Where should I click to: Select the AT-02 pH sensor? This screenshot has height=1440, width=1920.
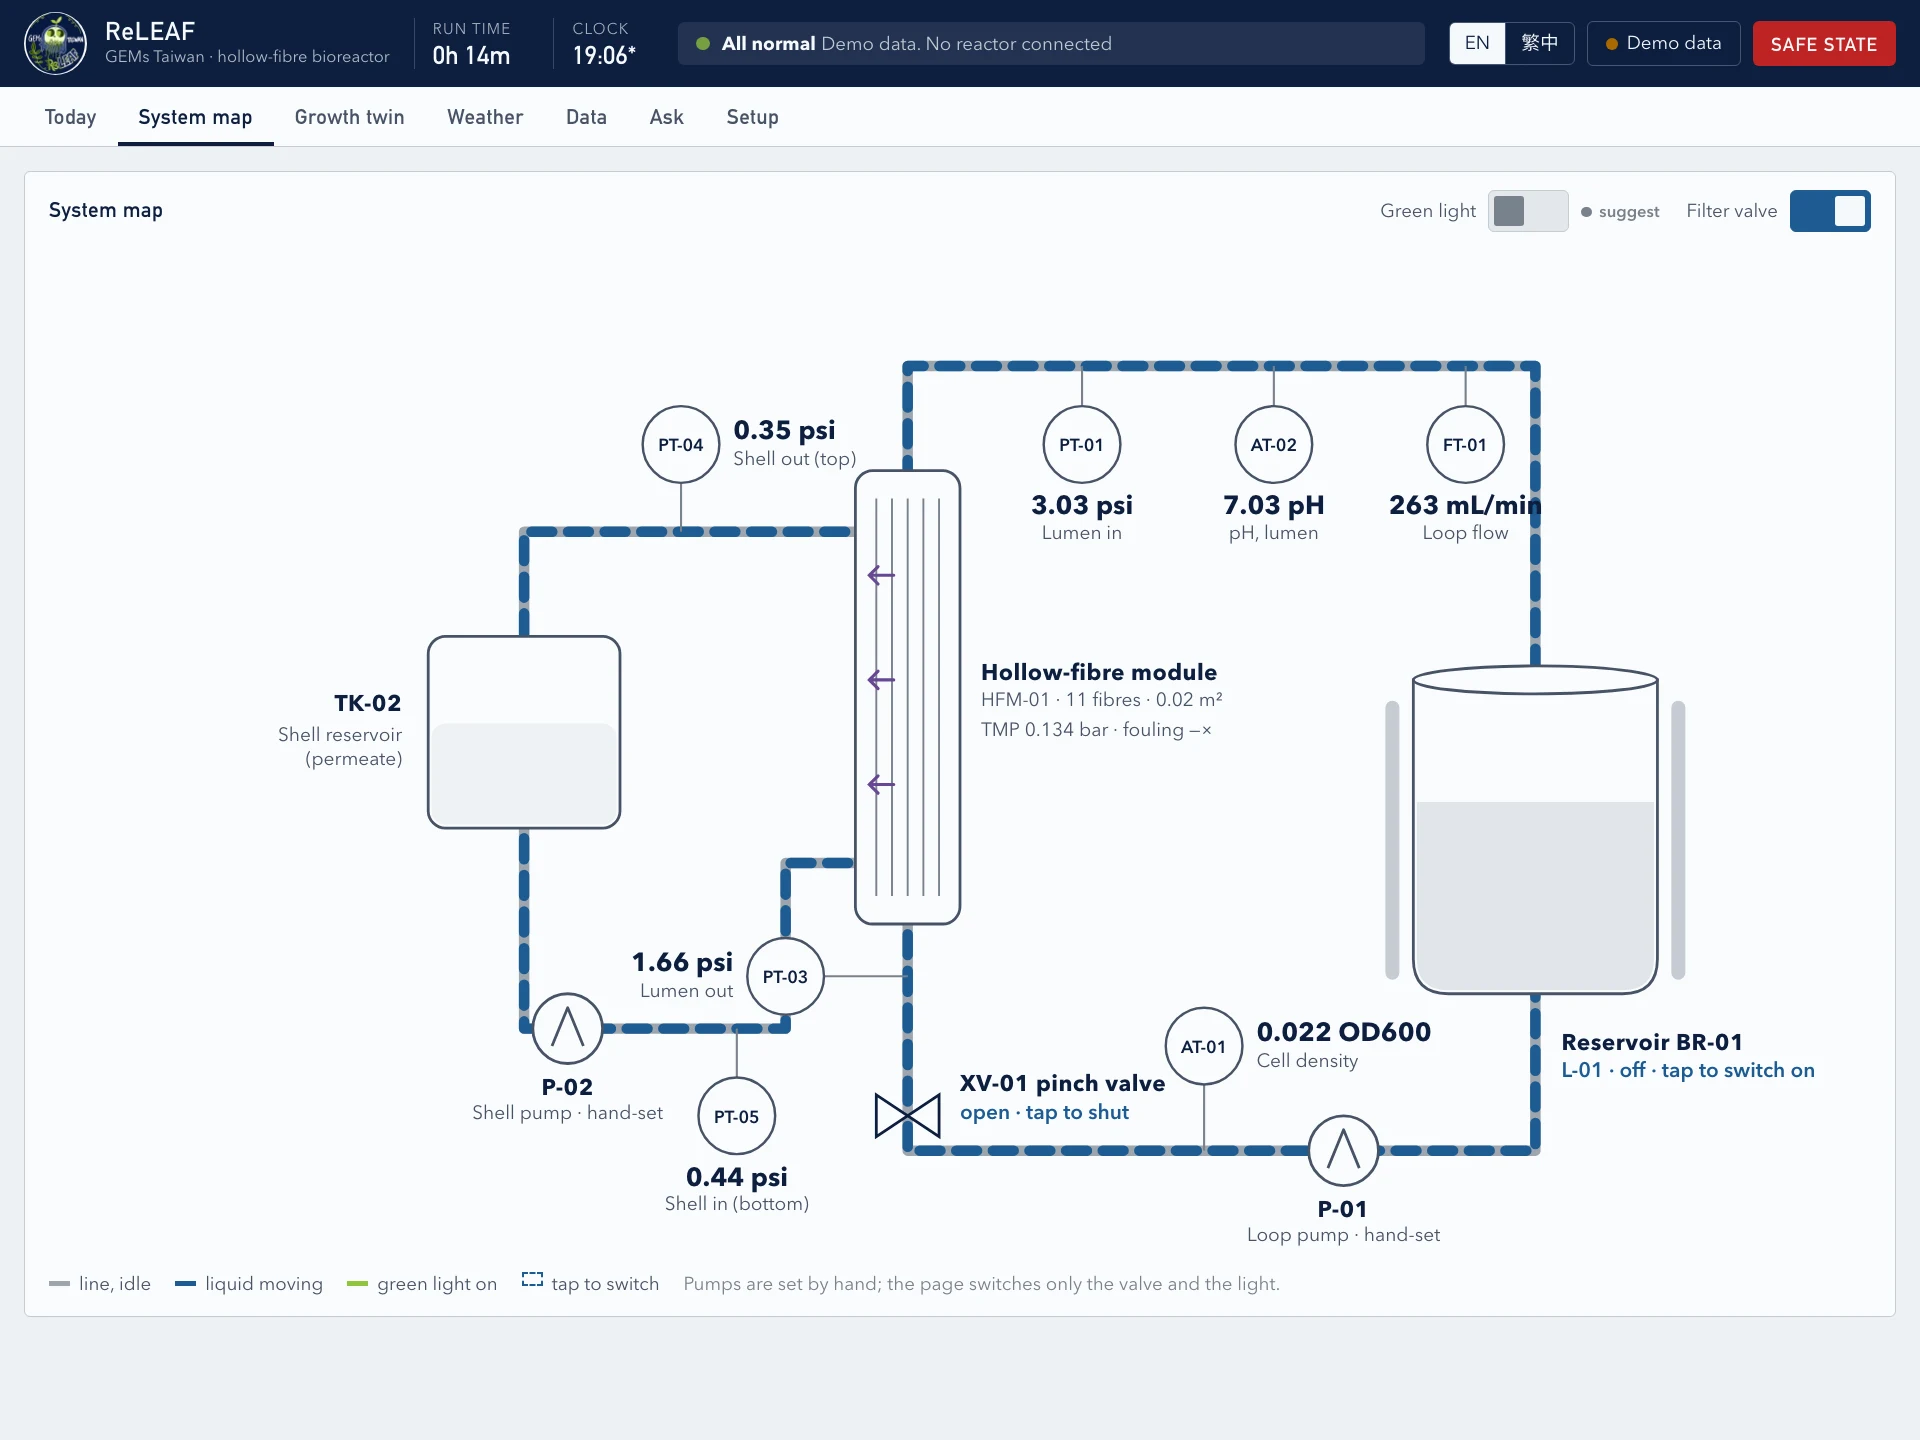click(1274, 445)
